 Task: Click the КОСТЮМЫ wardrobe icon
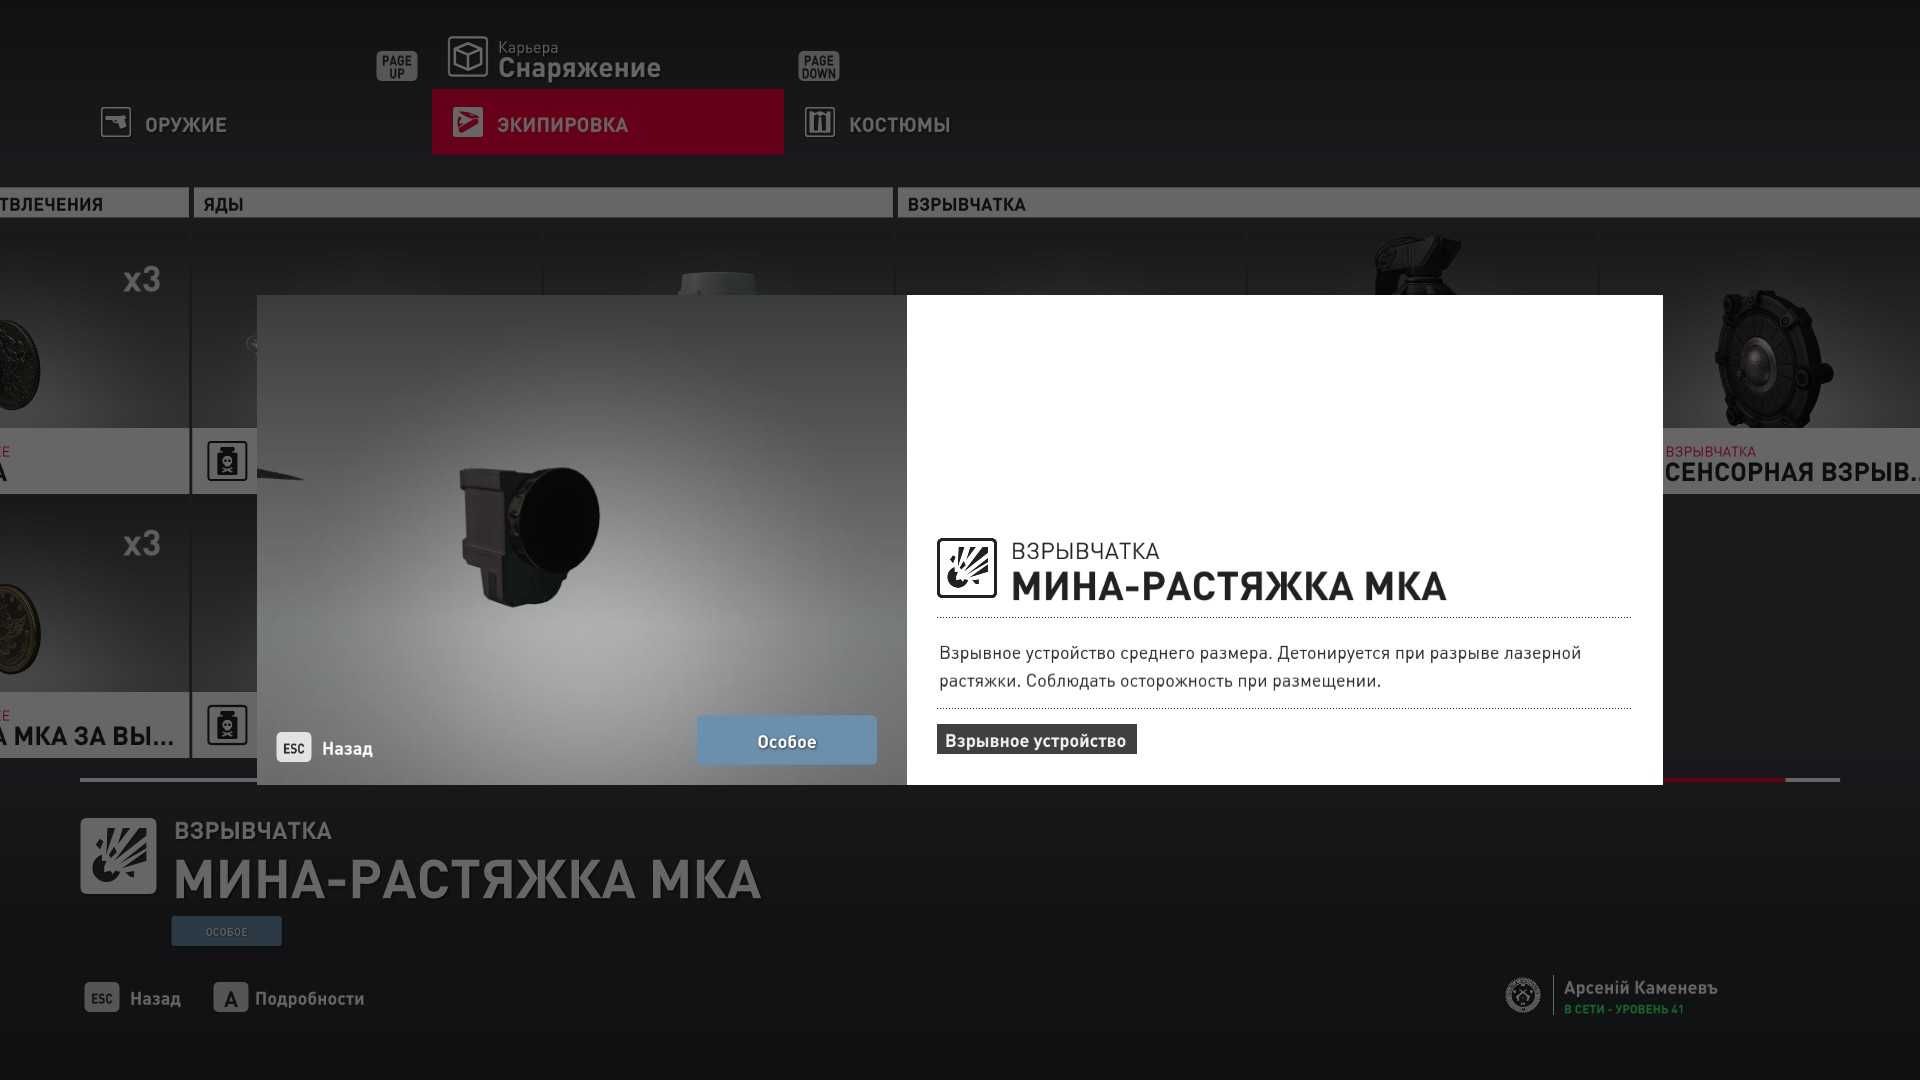(819, 123)
